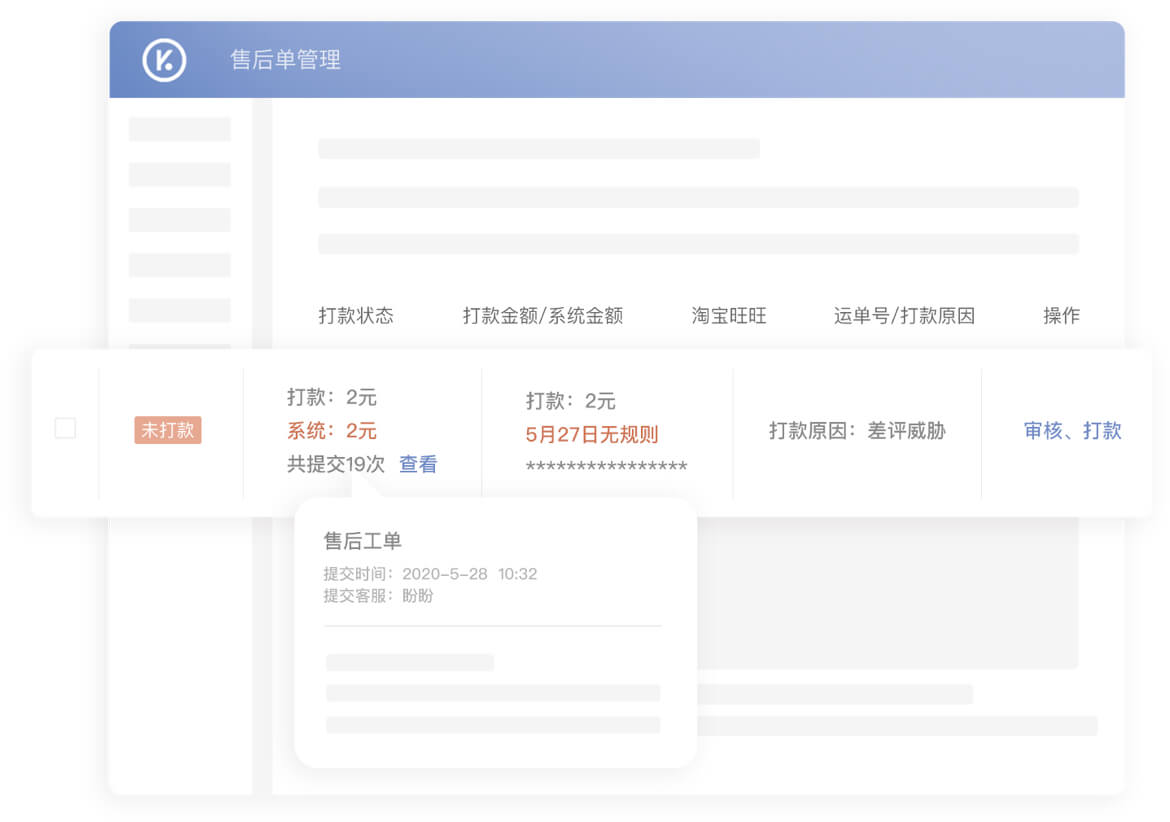Select the 打款原因：差评威胁 cell
Screen dimensions: 1170x822
click(857, 431)
